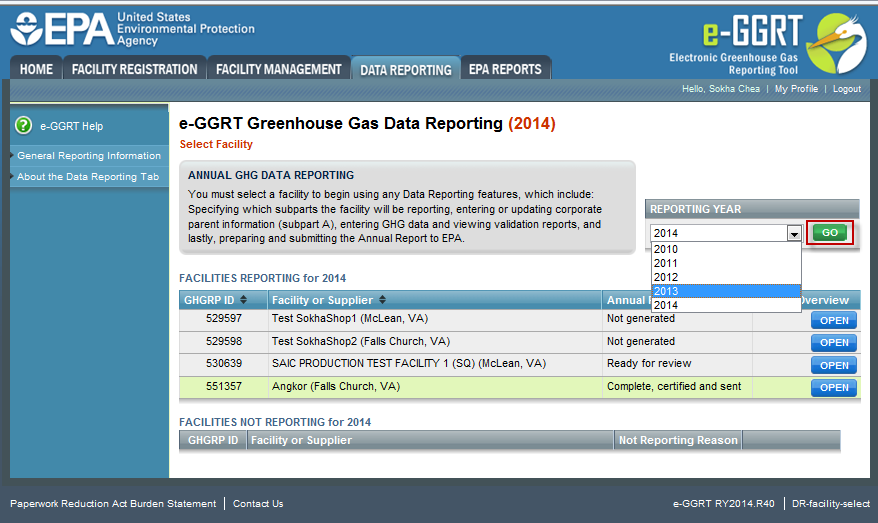Screen dimensions: 878x523
Task: Sort table by GHGRP ID arrows
Action: coord(243,300)
